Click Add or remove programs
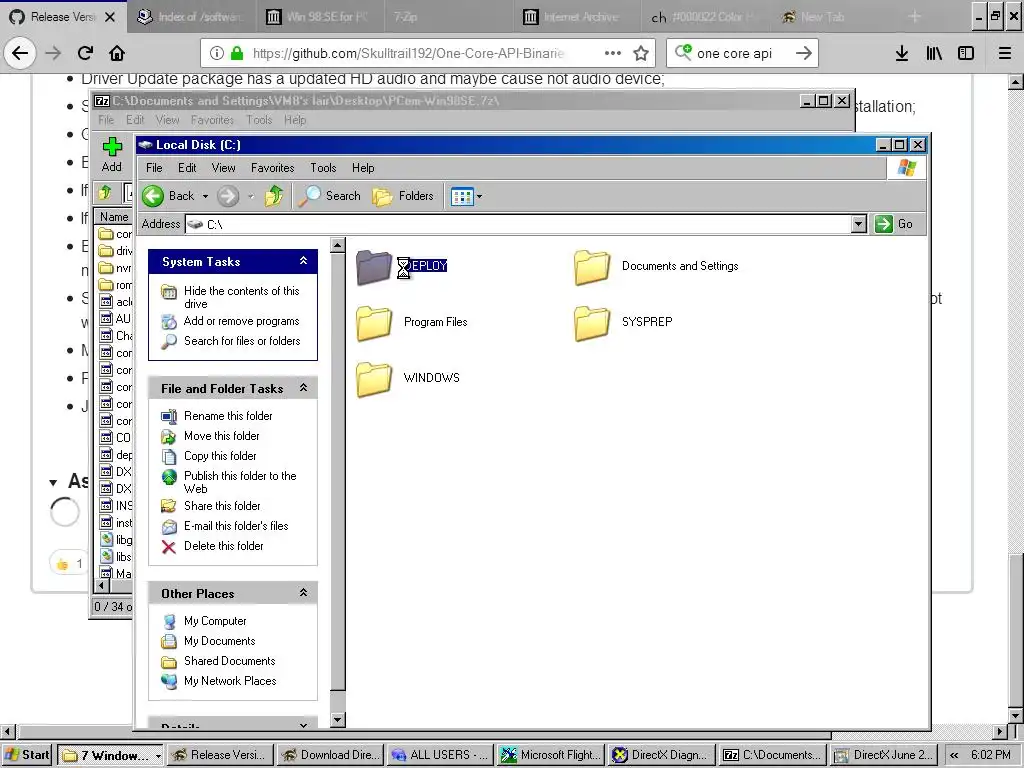Image resolution: width=1024 pixels, height=768 pixels. 241,321
